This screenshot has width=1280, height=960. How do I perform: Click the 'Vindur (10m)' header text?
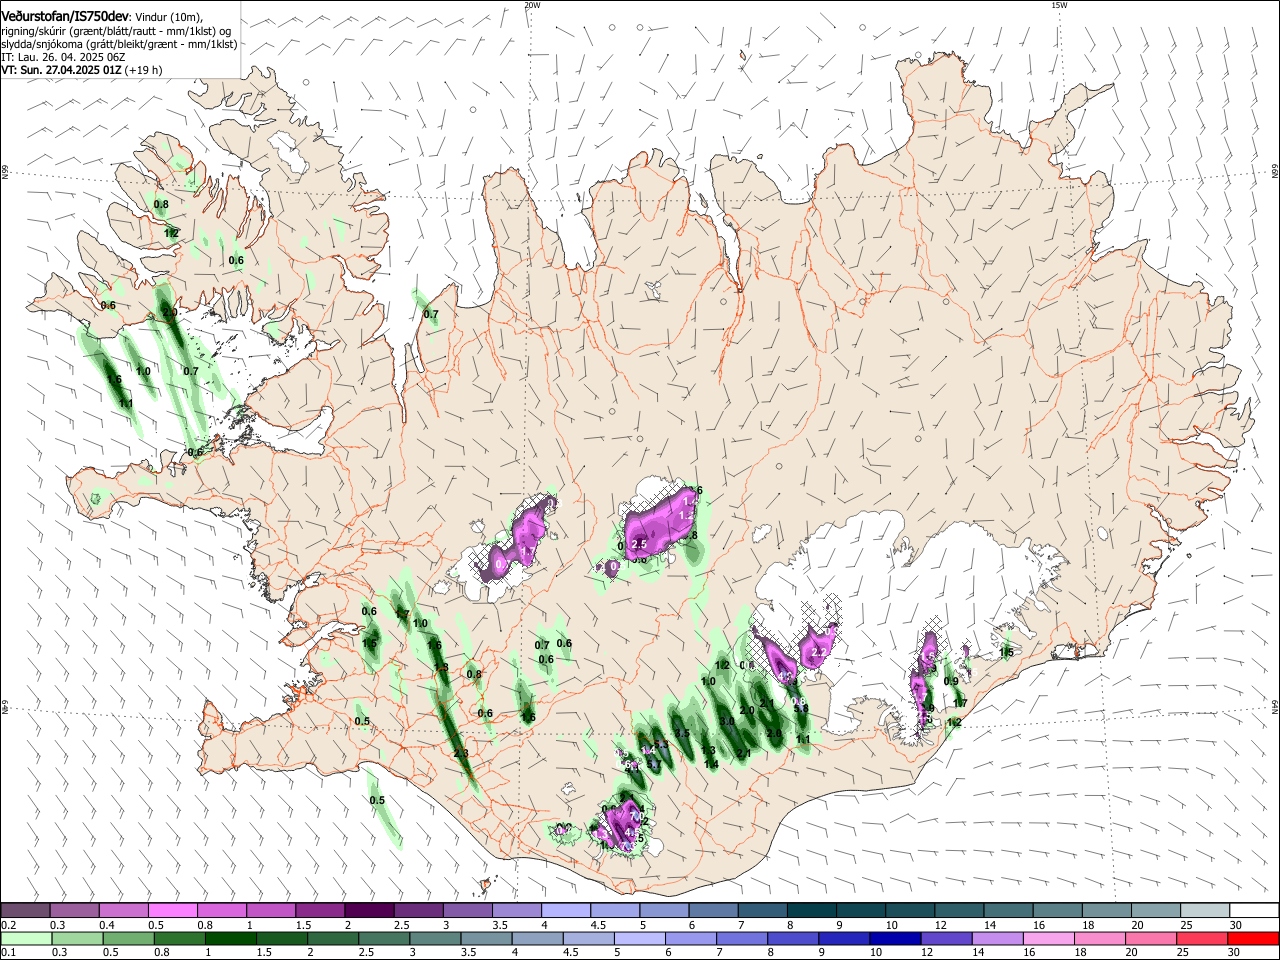(x=169, y=16)
